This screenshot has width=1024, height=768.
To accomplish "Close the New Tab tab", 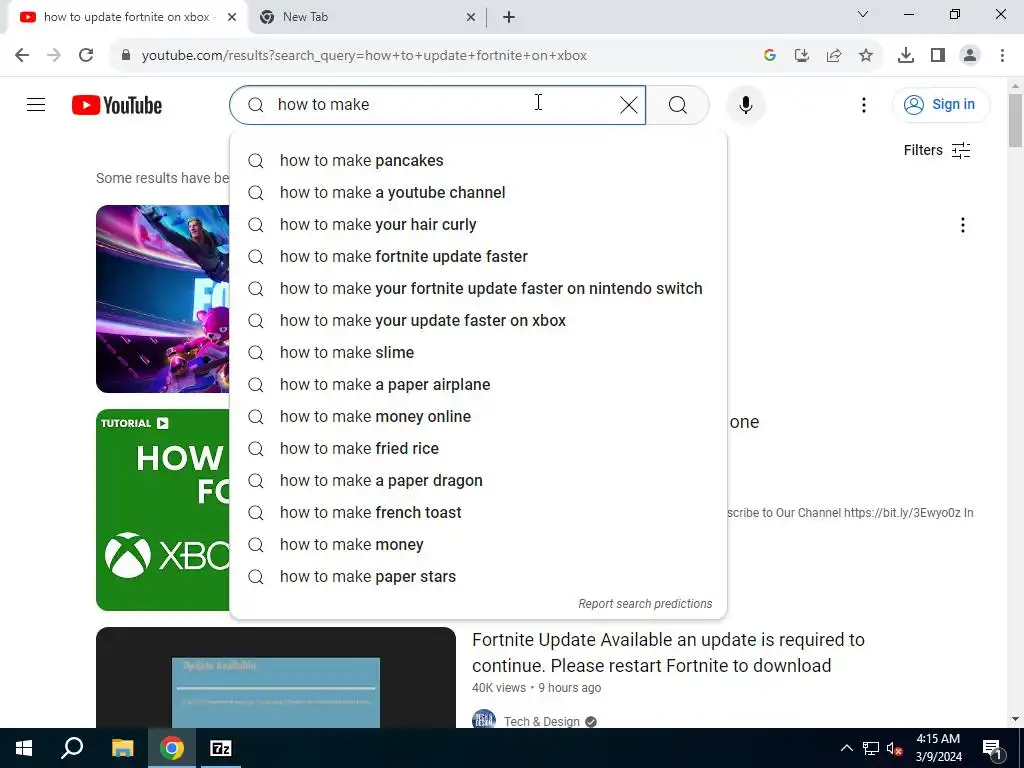I will coord(470,17).
